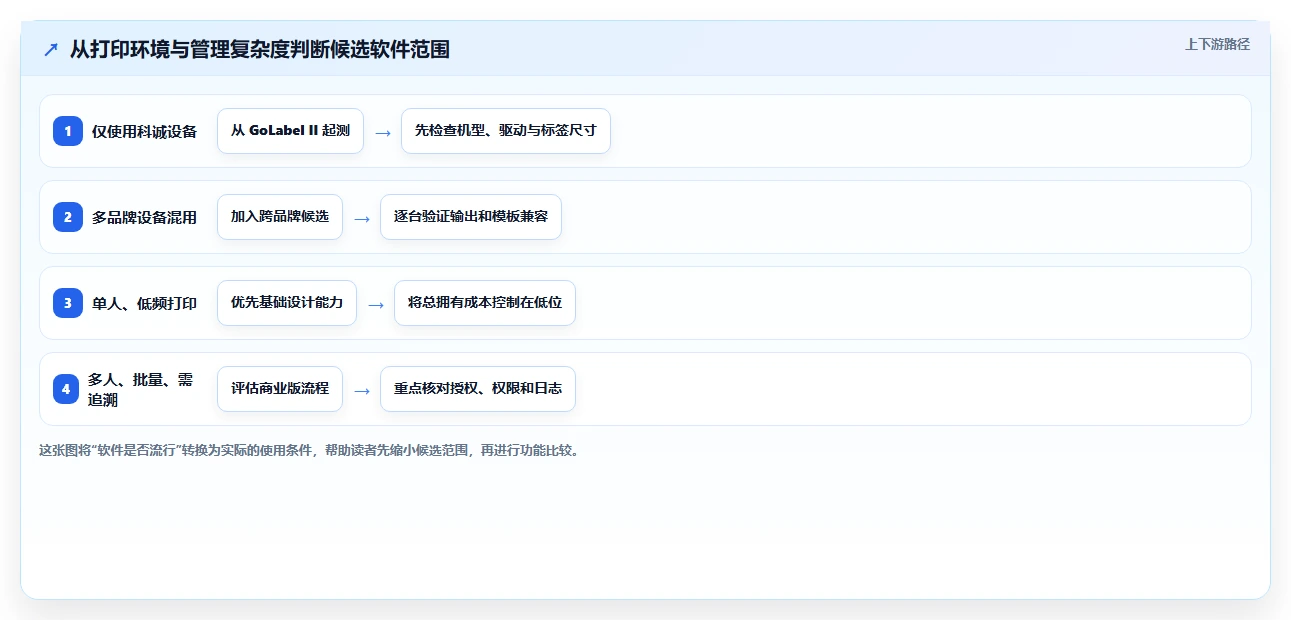Click the arrow after 优先基础设计能力
1291x620 pixels.
tap(376, 304)
